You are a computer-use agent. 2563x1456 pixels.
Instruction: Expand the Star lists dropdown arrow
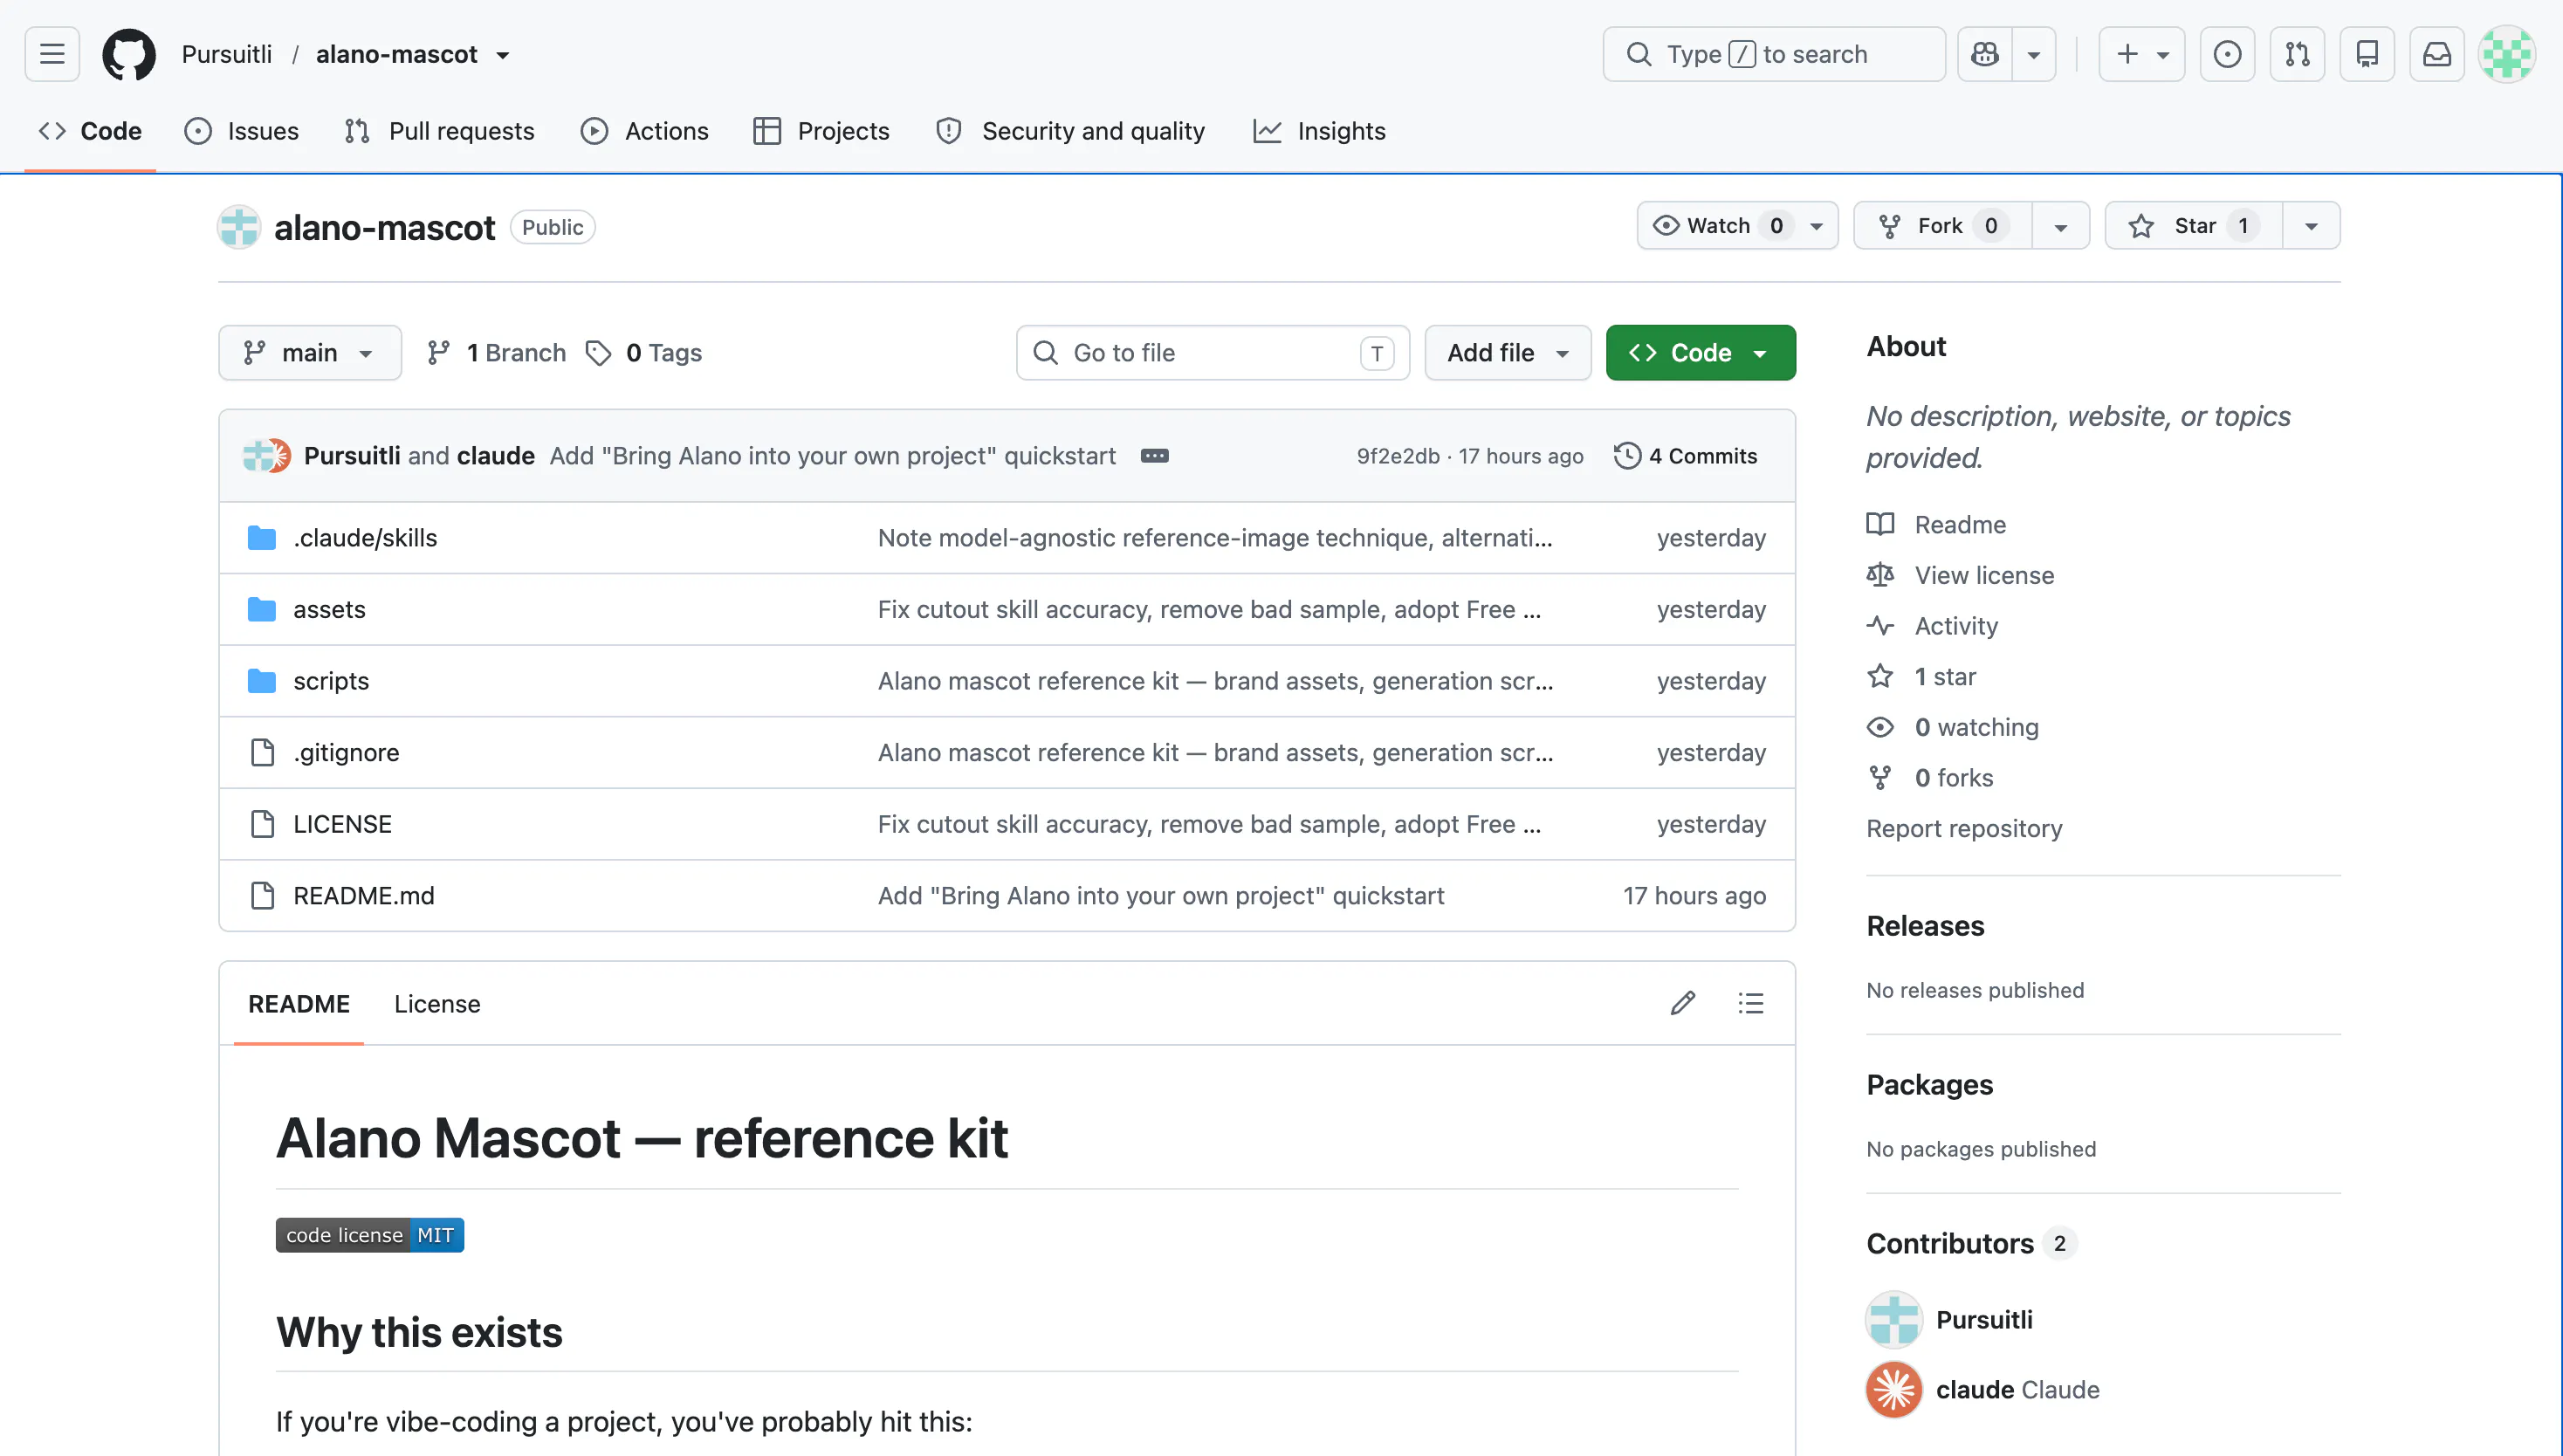2311,226
